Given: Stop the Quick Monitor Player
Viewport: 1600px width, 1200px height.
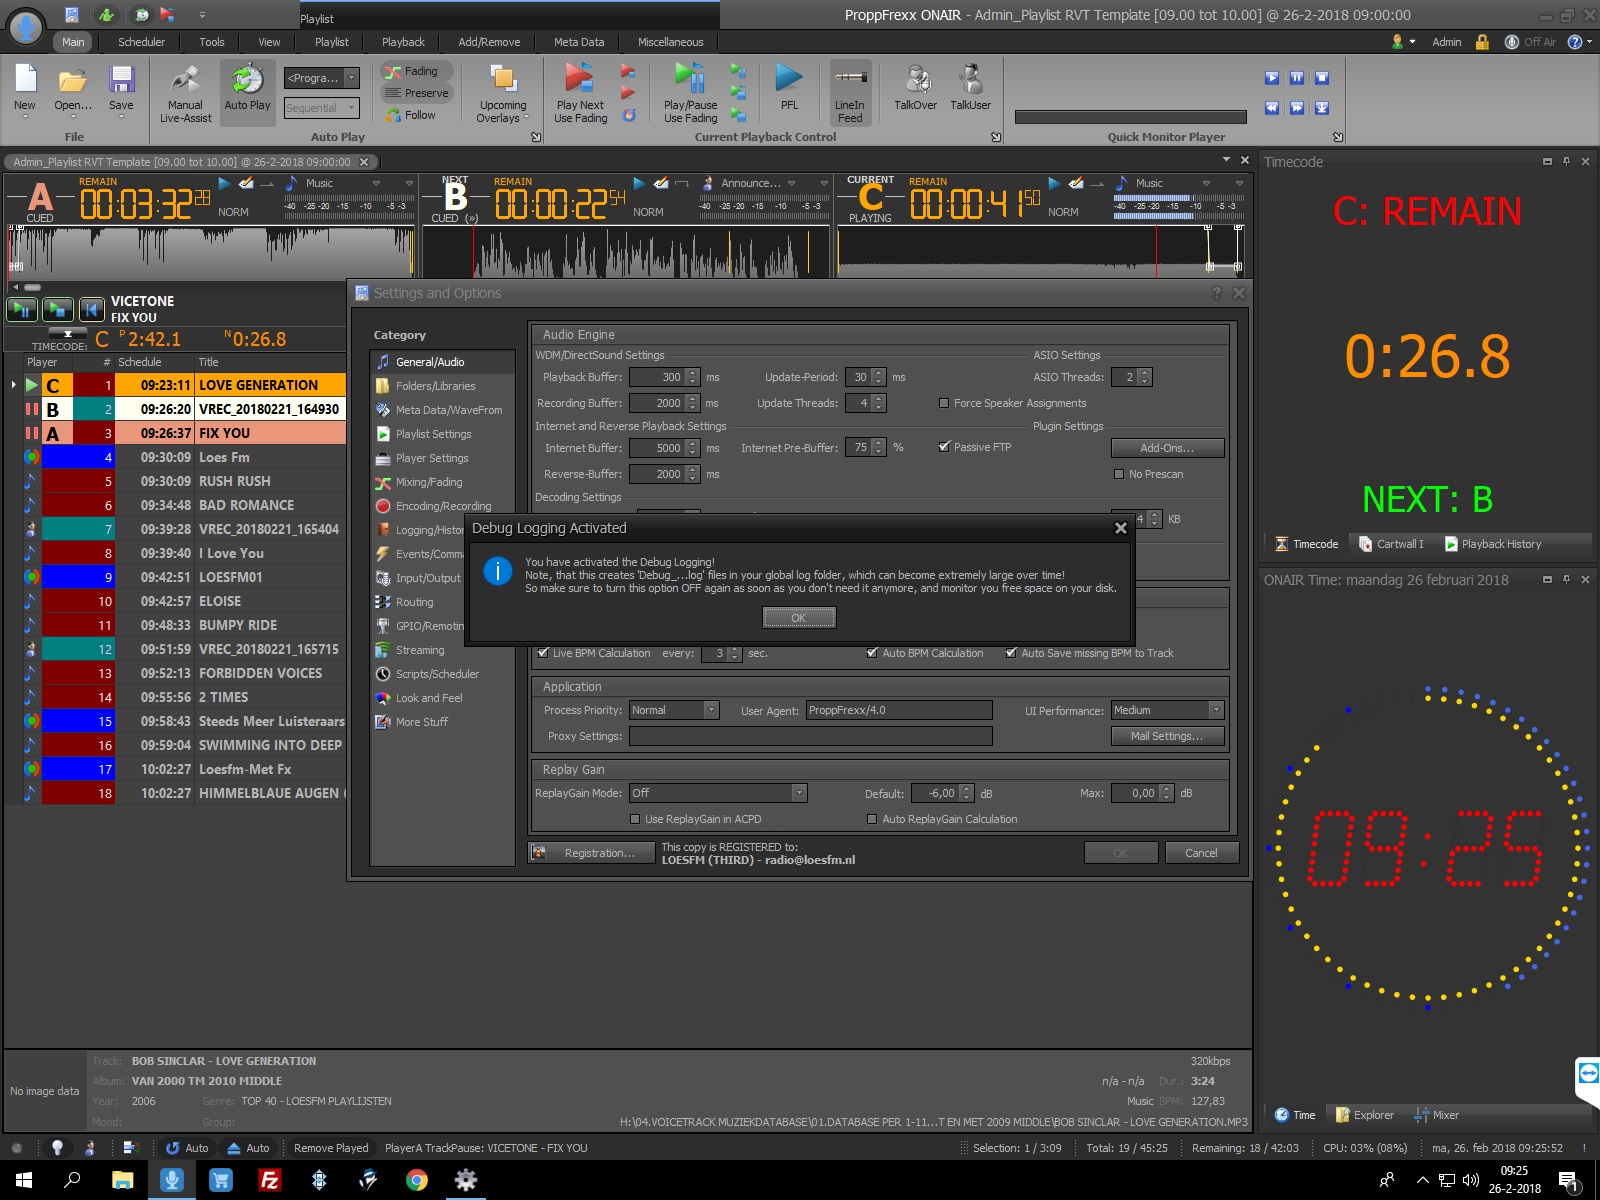Looking at the screenshot, I should coord(1322,78).
